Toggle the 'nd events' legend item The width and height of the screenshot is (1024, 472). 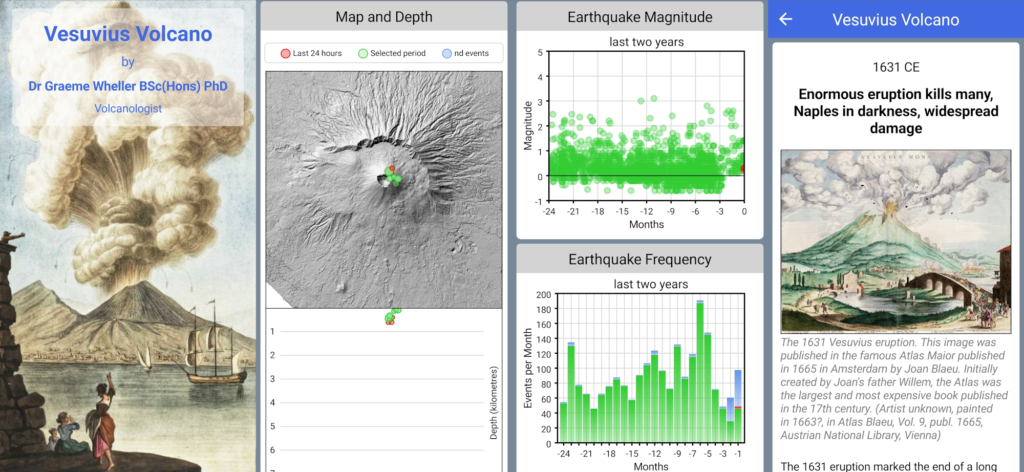(465, 53)
